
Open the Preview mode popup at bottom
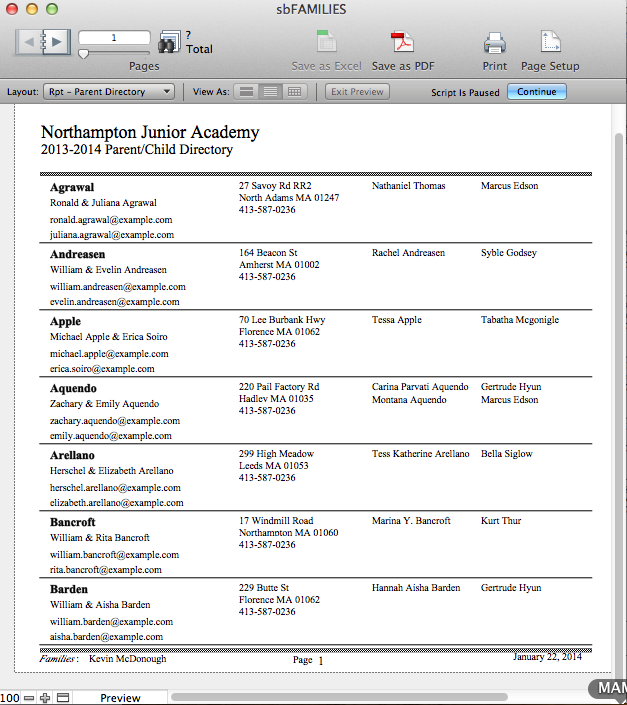[x=120, y=697]
